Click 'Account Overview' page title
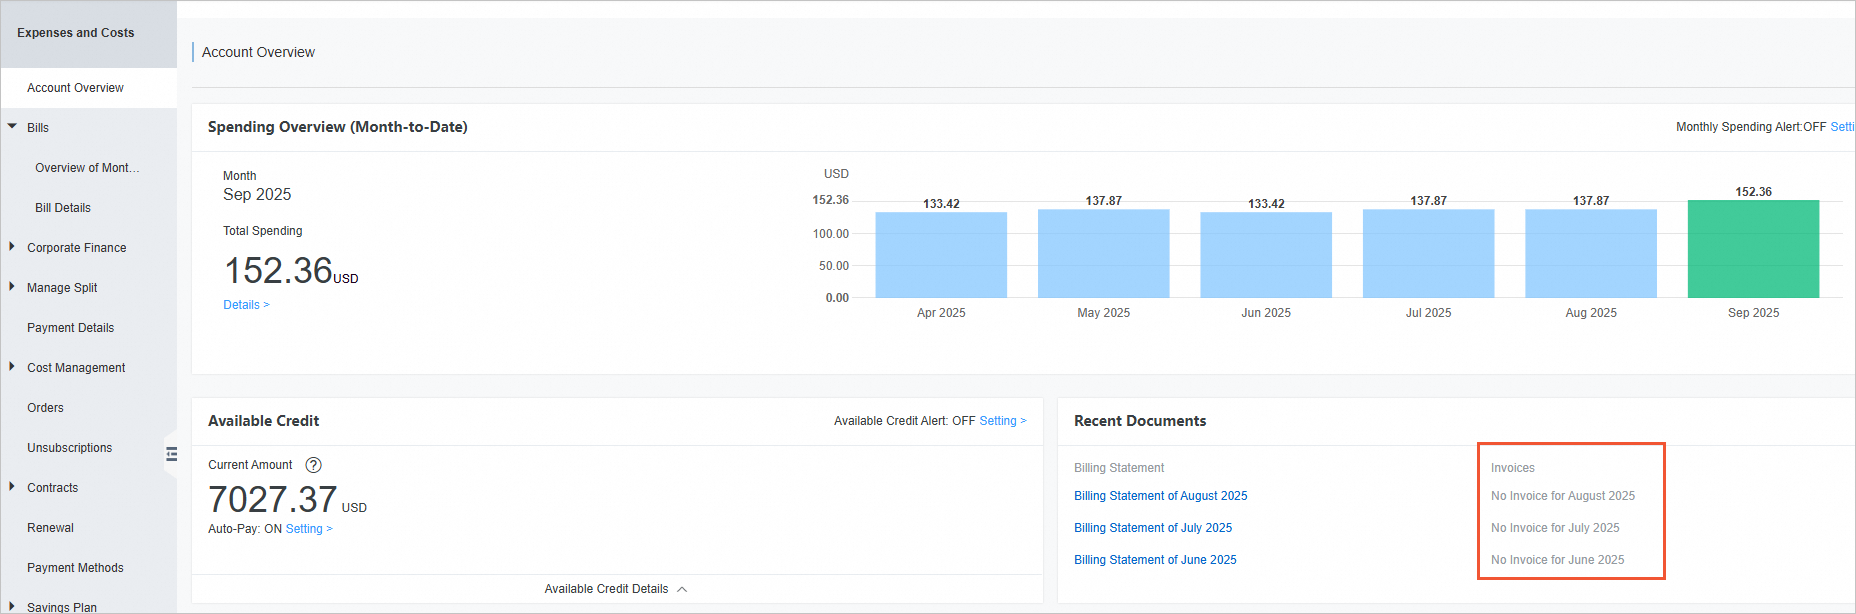This screenshot has height=614, width=1856. [258, 52]
